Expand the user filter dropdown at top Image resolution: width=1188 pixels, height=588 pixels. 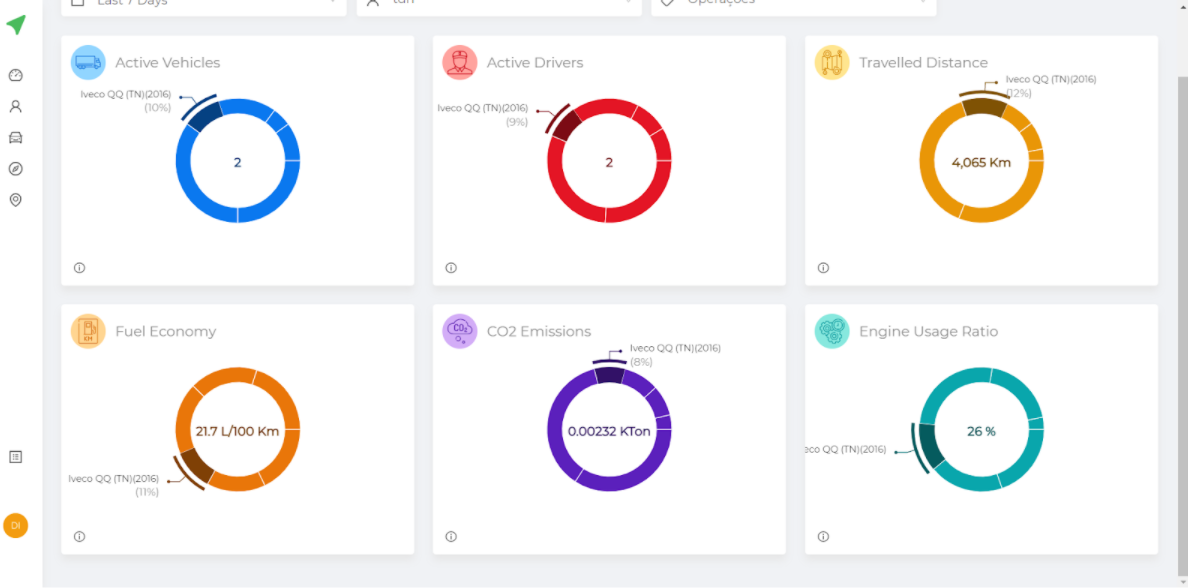click(499, 4)
